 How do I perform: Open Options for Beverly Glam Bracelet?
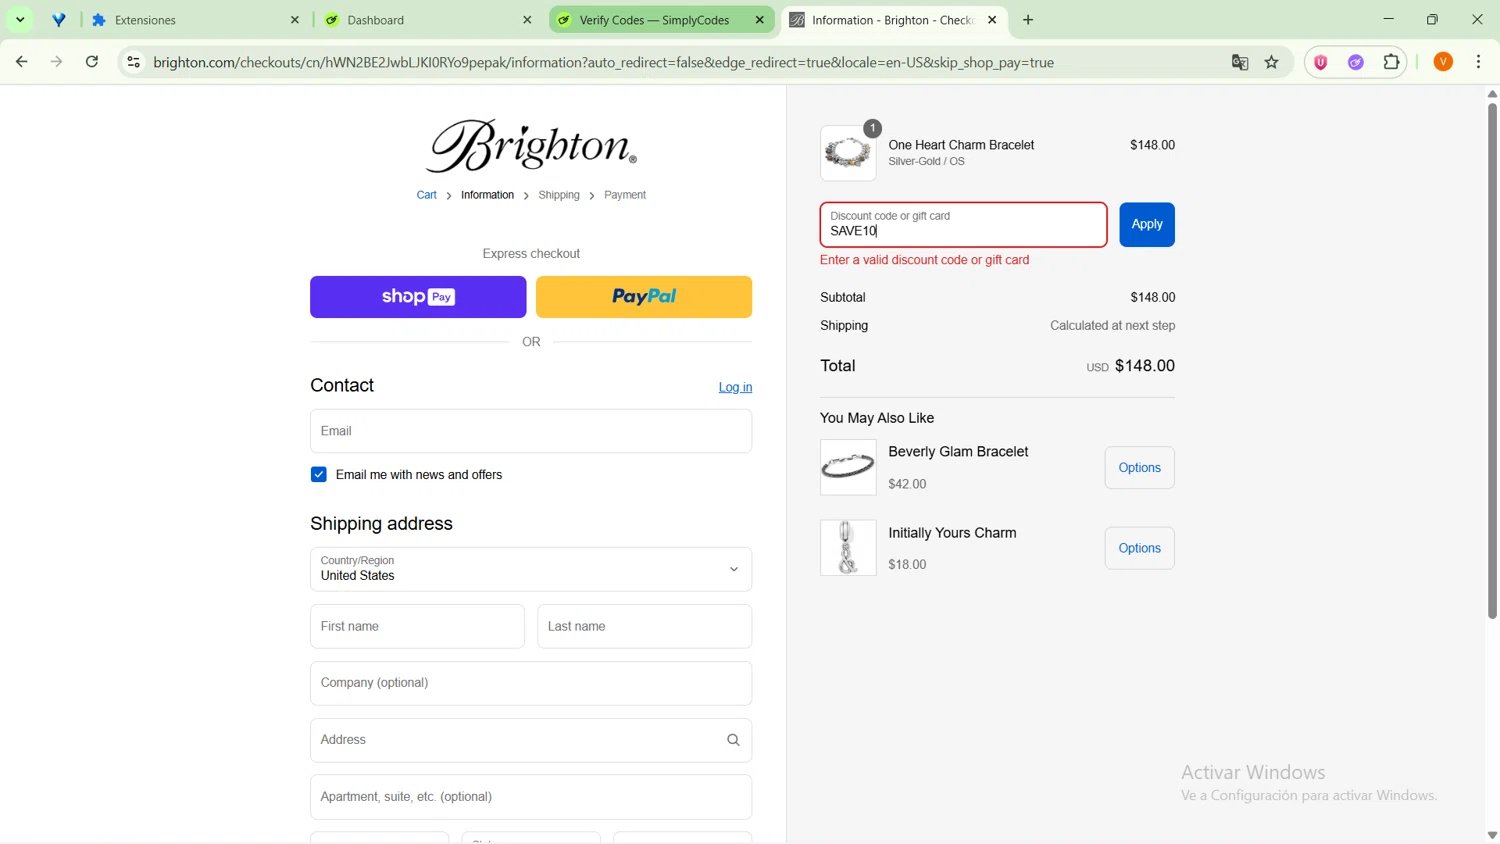(x=1139, y=468)
